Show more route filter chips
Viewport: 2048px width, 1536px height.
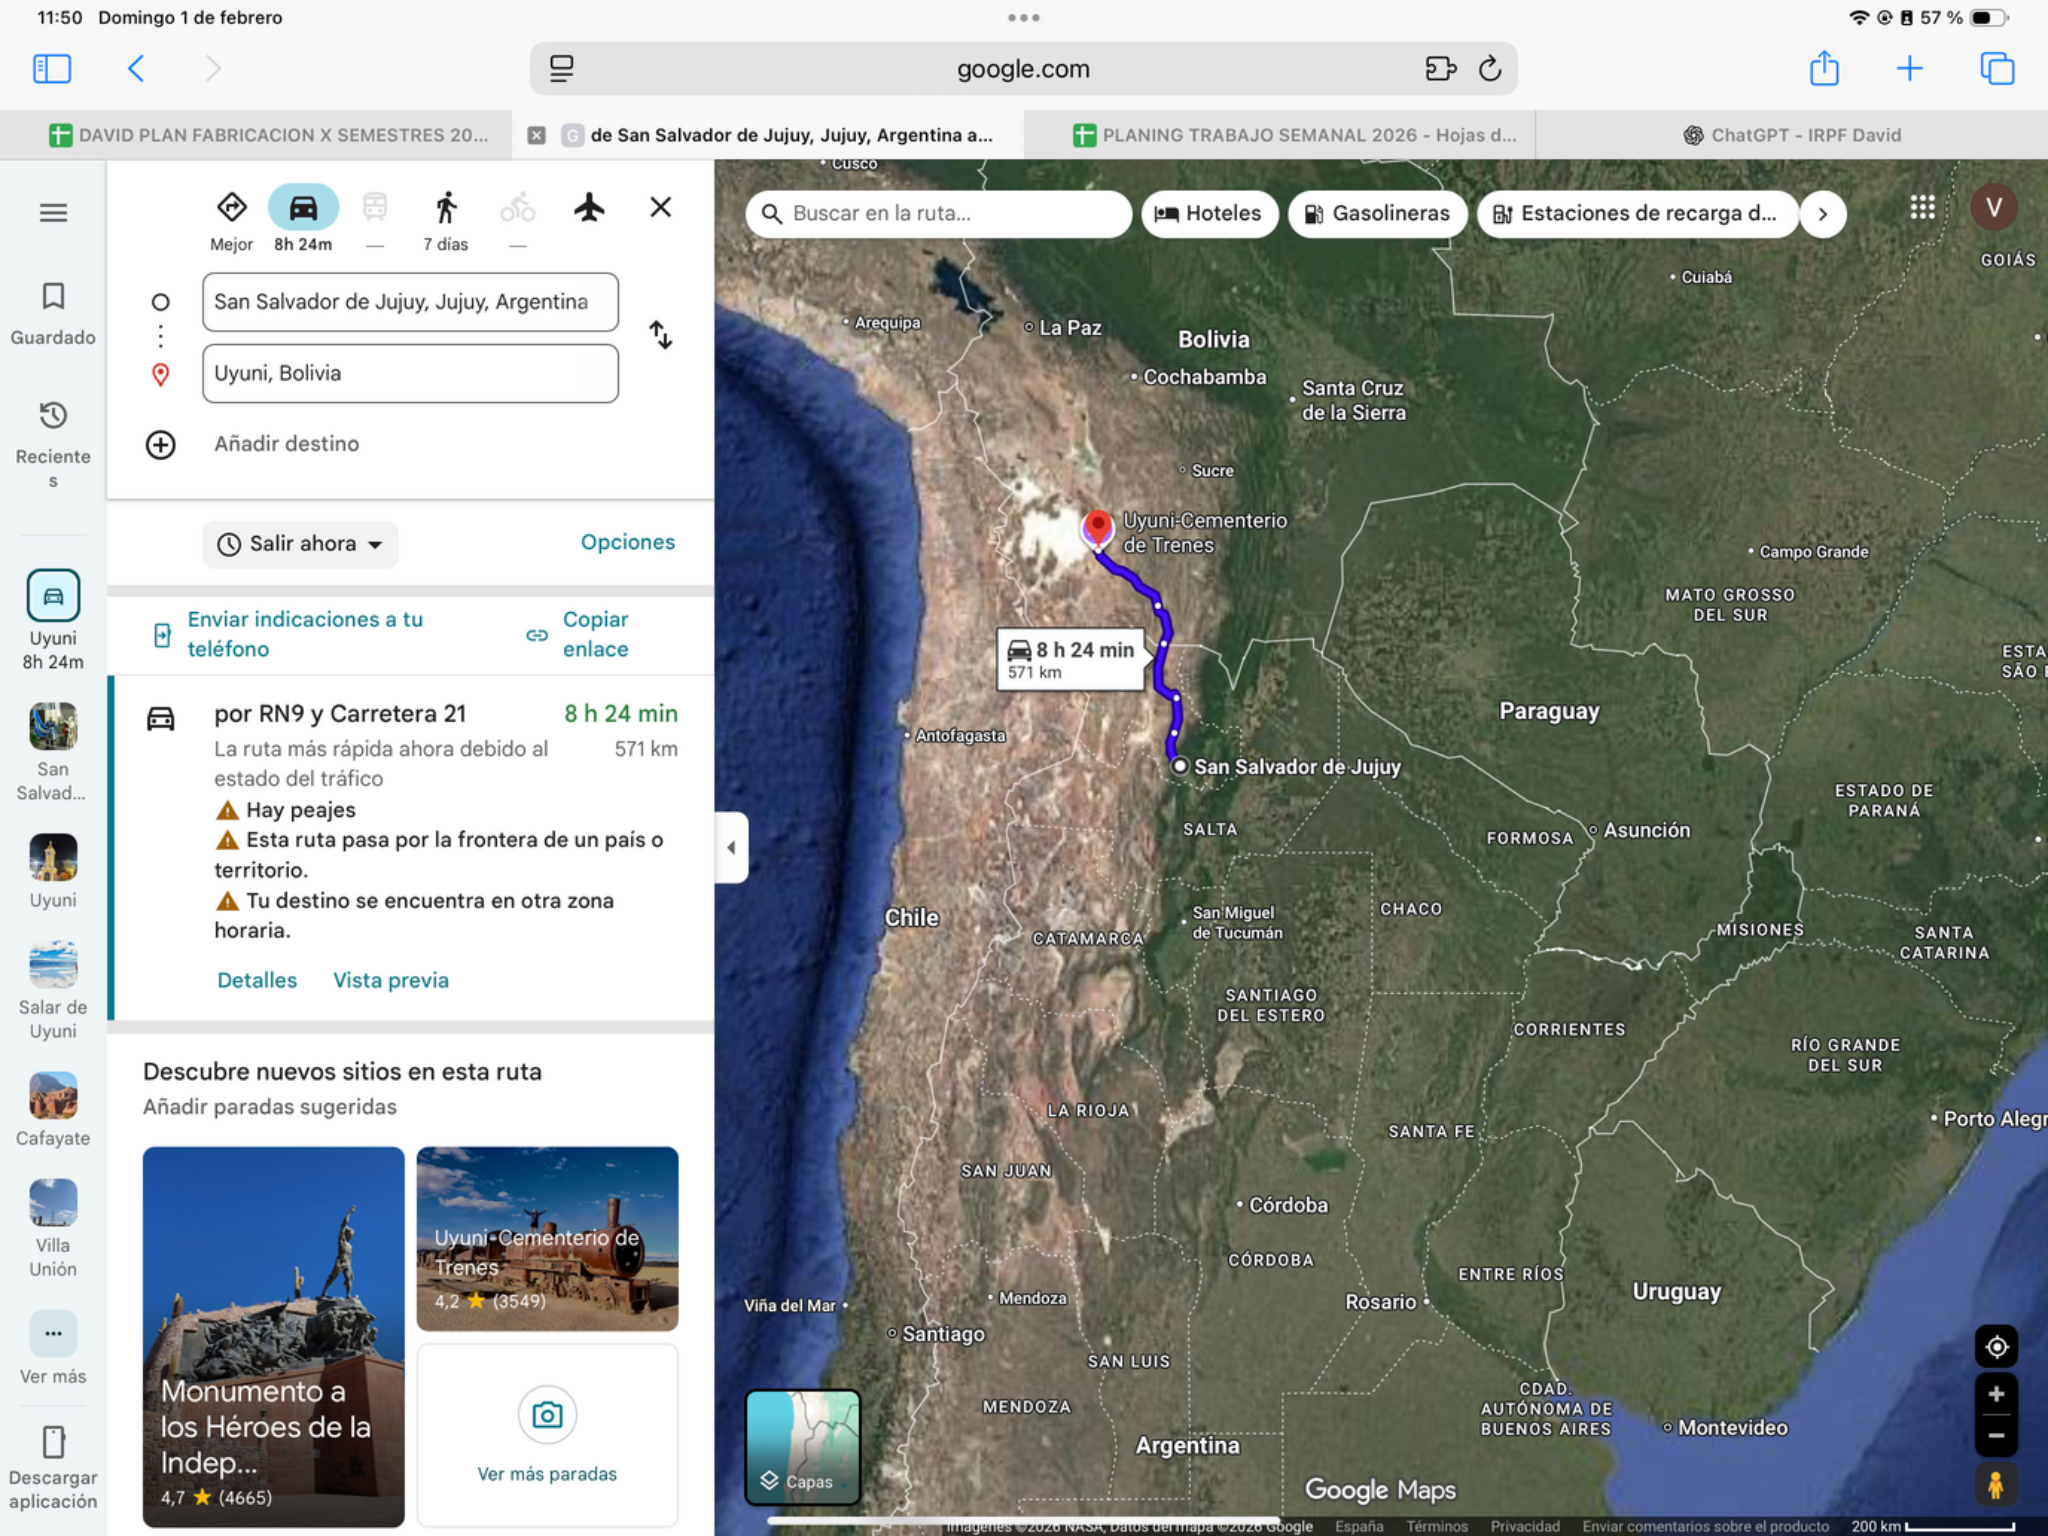click(1823, 214)
